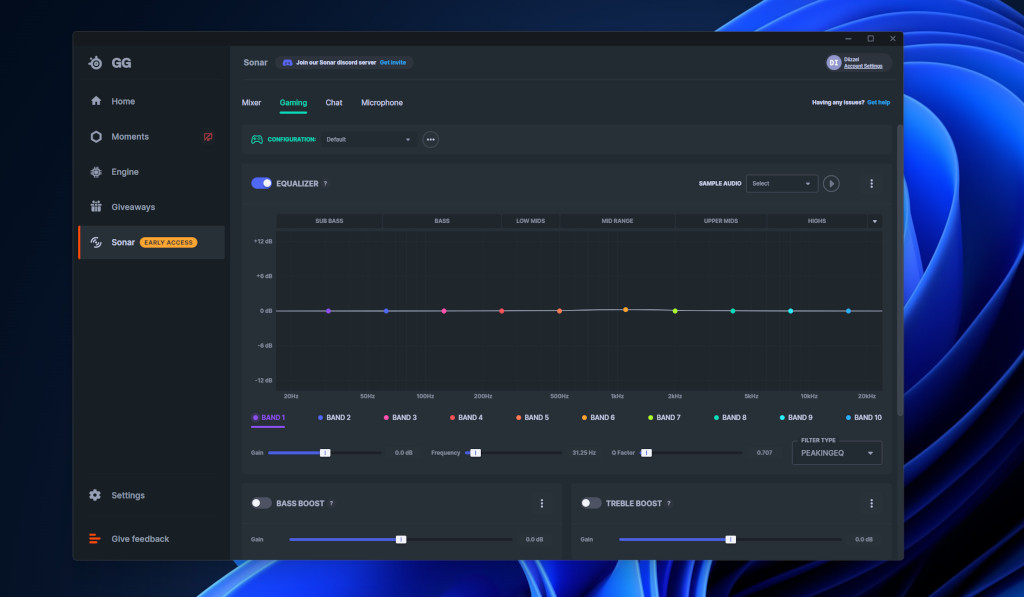The image size is (1024, 597).
Task: Select the BAND 1 tab
Action: point(268,417)
